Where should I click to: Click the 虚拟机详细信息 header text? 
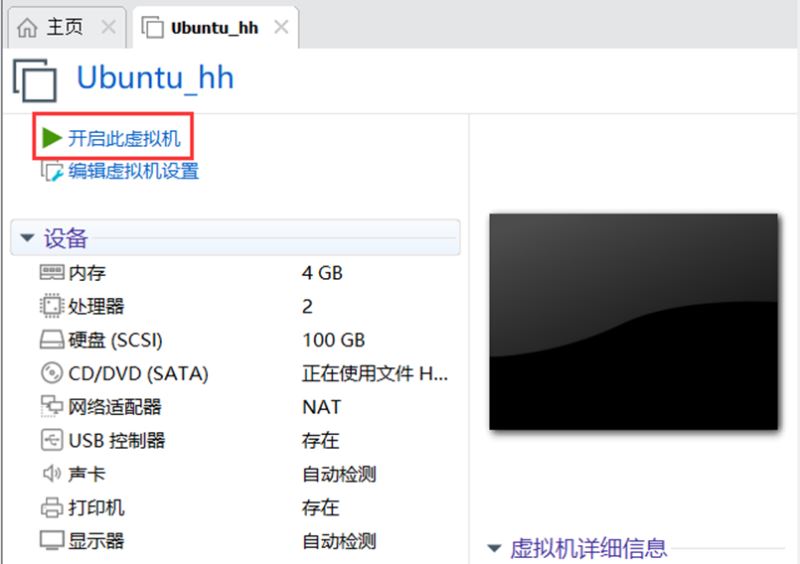click(588, 549)
